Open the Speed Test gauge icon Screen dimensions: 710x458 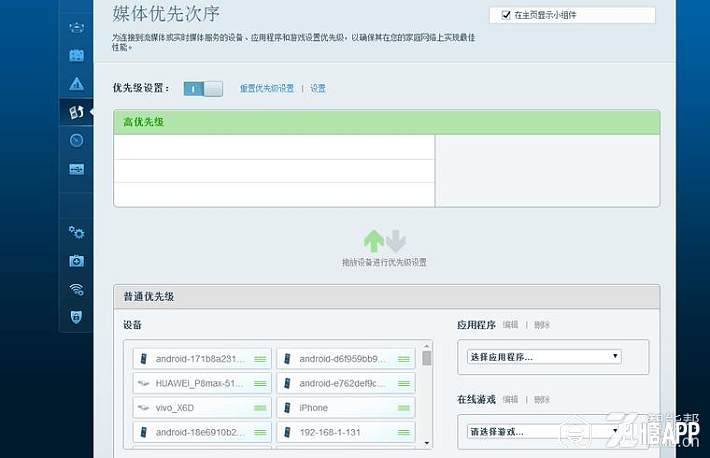(x=76, y=140)
